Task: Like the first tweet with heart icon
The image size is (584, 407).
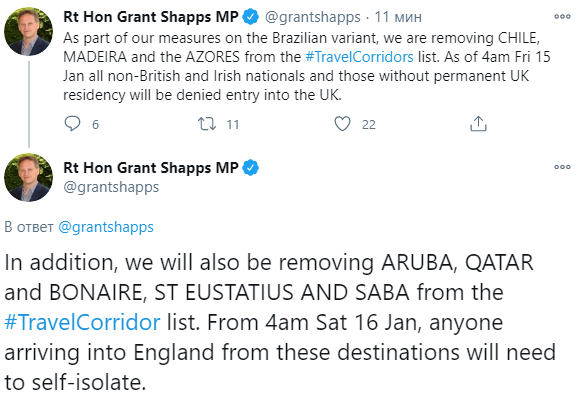Action: pyautogui.click(x=342, y=124)
